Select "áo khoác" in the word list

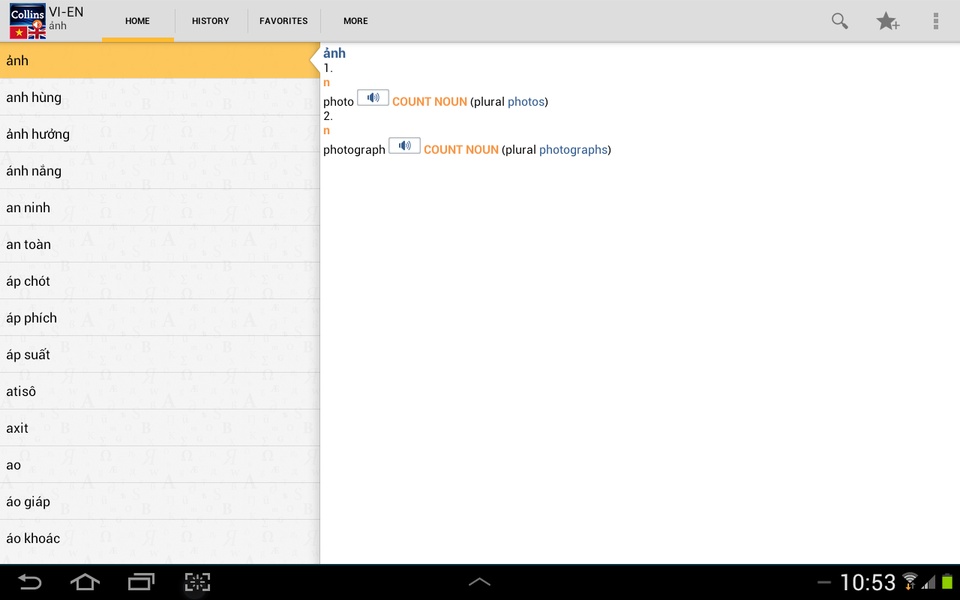pos(160,538)
